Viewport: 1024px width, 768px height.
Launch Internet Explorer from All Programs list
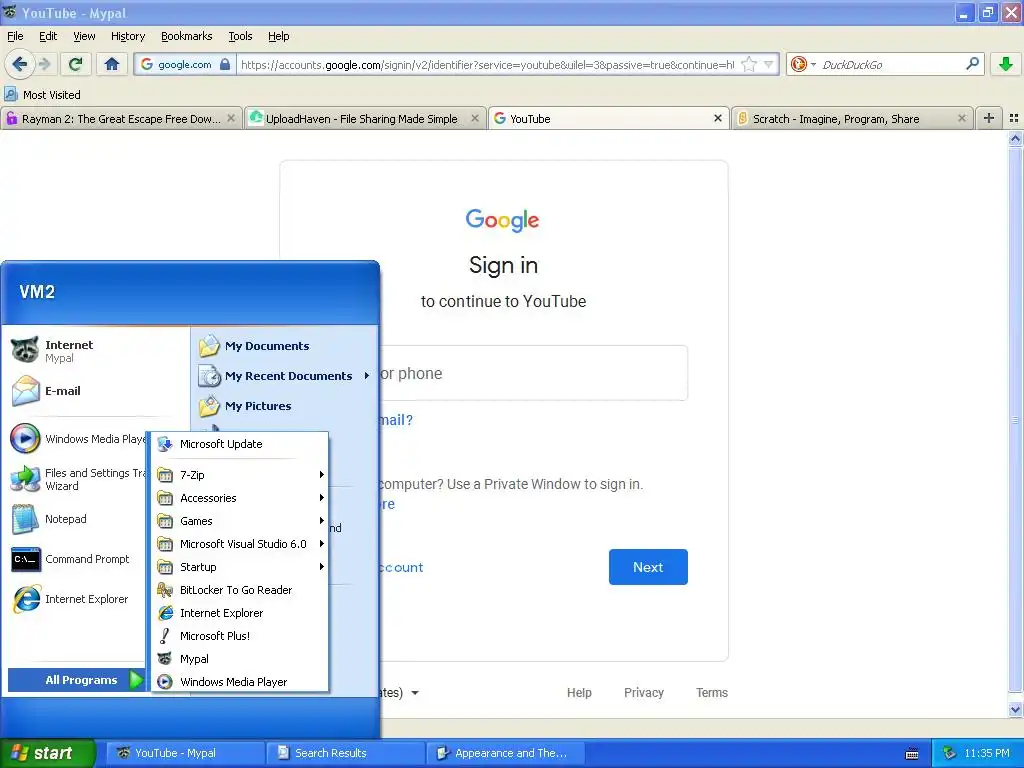(240, 613)
